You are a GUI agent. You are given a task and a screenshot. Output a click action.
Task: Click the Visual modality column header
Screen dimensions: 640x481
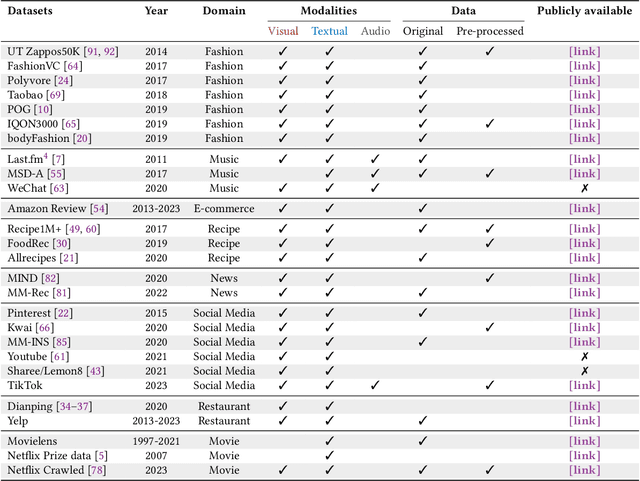click(x=283, y=31)
